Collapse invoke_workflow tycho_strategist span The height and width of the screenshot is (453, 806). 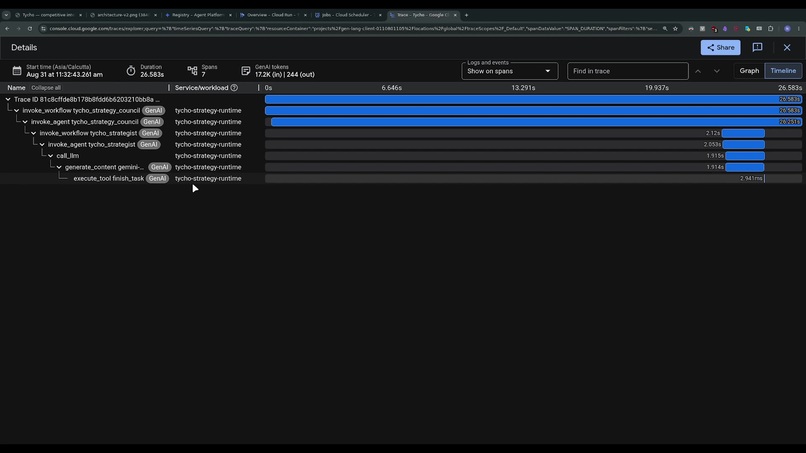[x=33, y=133]
